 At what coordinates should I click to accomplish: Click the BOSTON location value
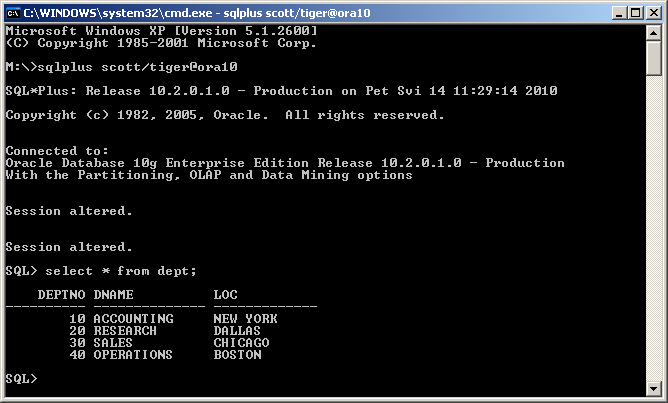point(237,355)
